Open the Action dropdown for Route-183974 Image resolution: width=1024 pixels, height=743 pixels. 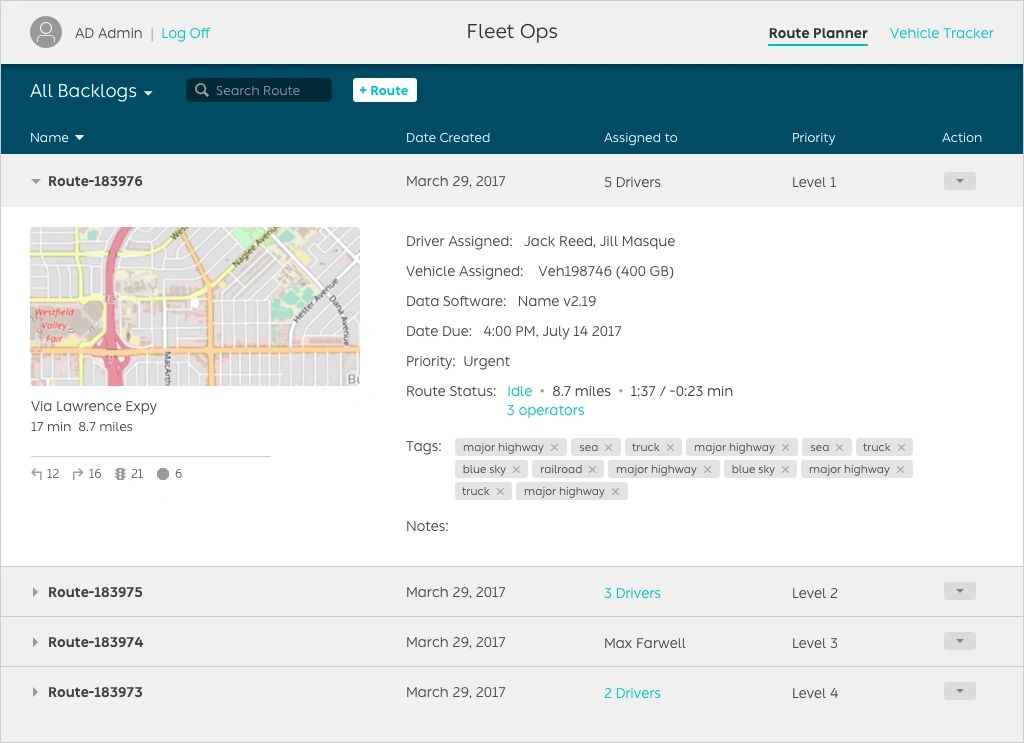(x=959, y=641)
